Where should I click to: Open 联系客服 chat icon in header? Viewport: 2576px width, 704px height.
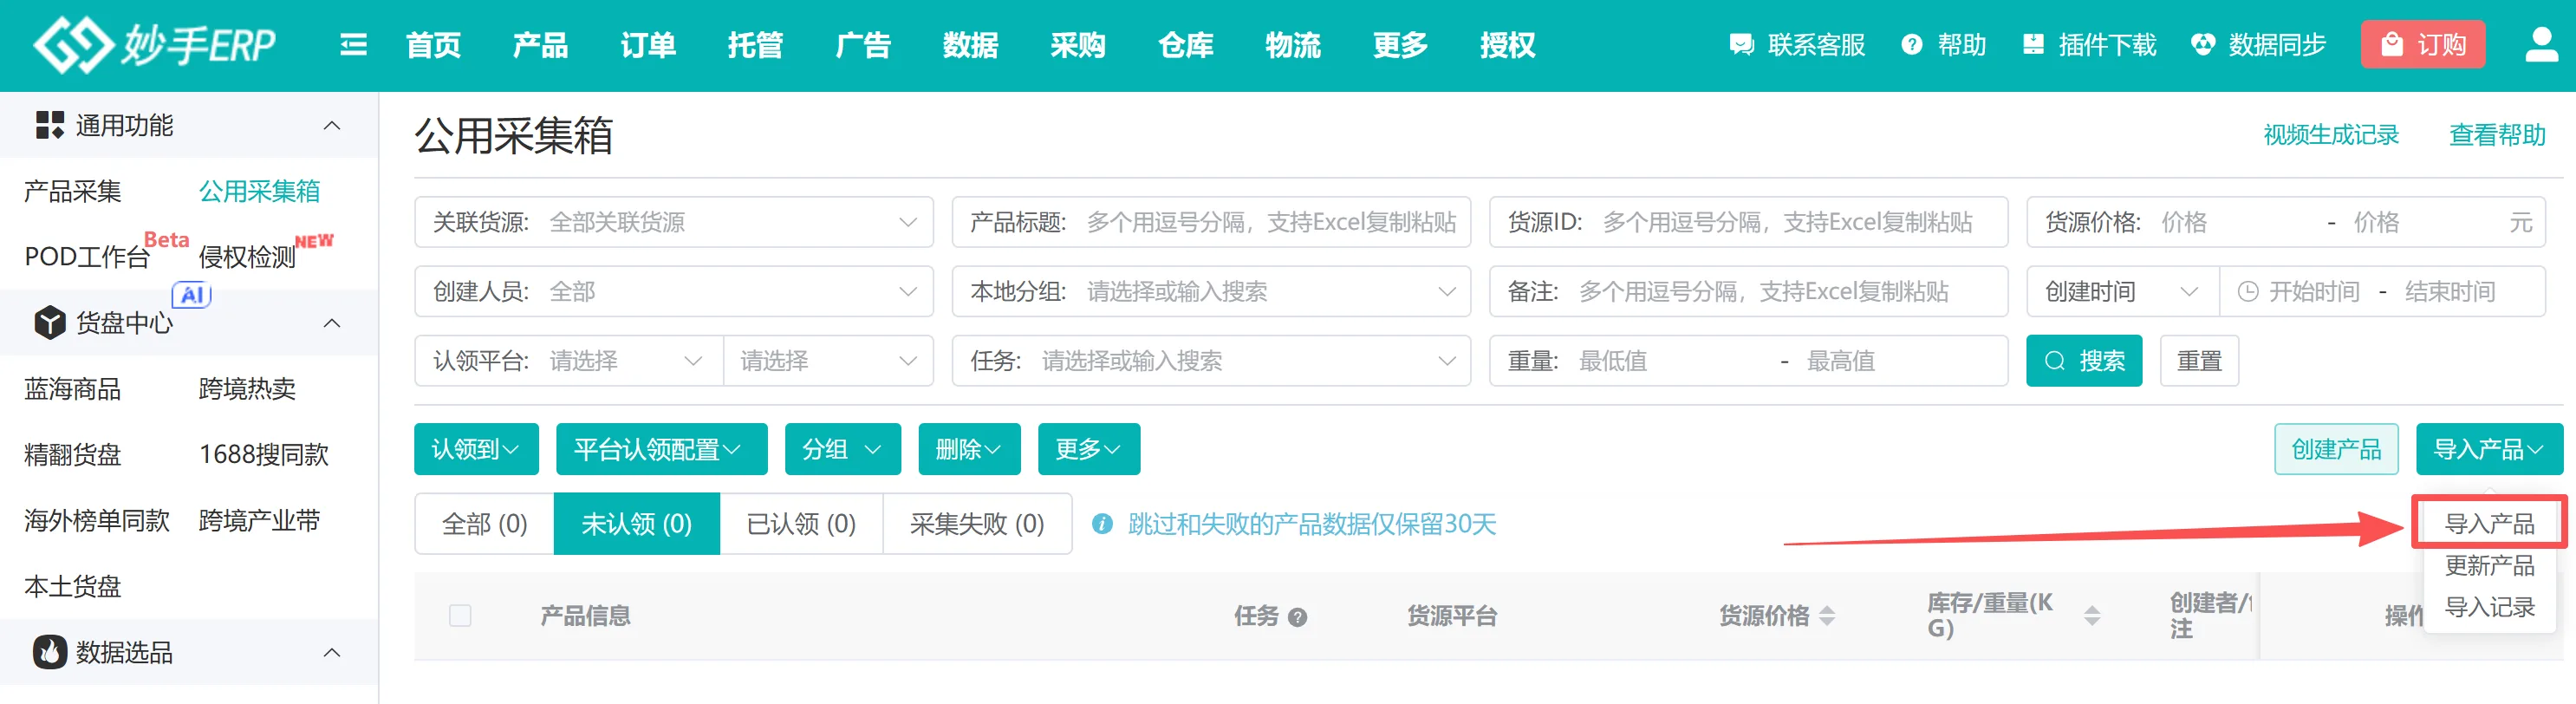point(1741,45)
